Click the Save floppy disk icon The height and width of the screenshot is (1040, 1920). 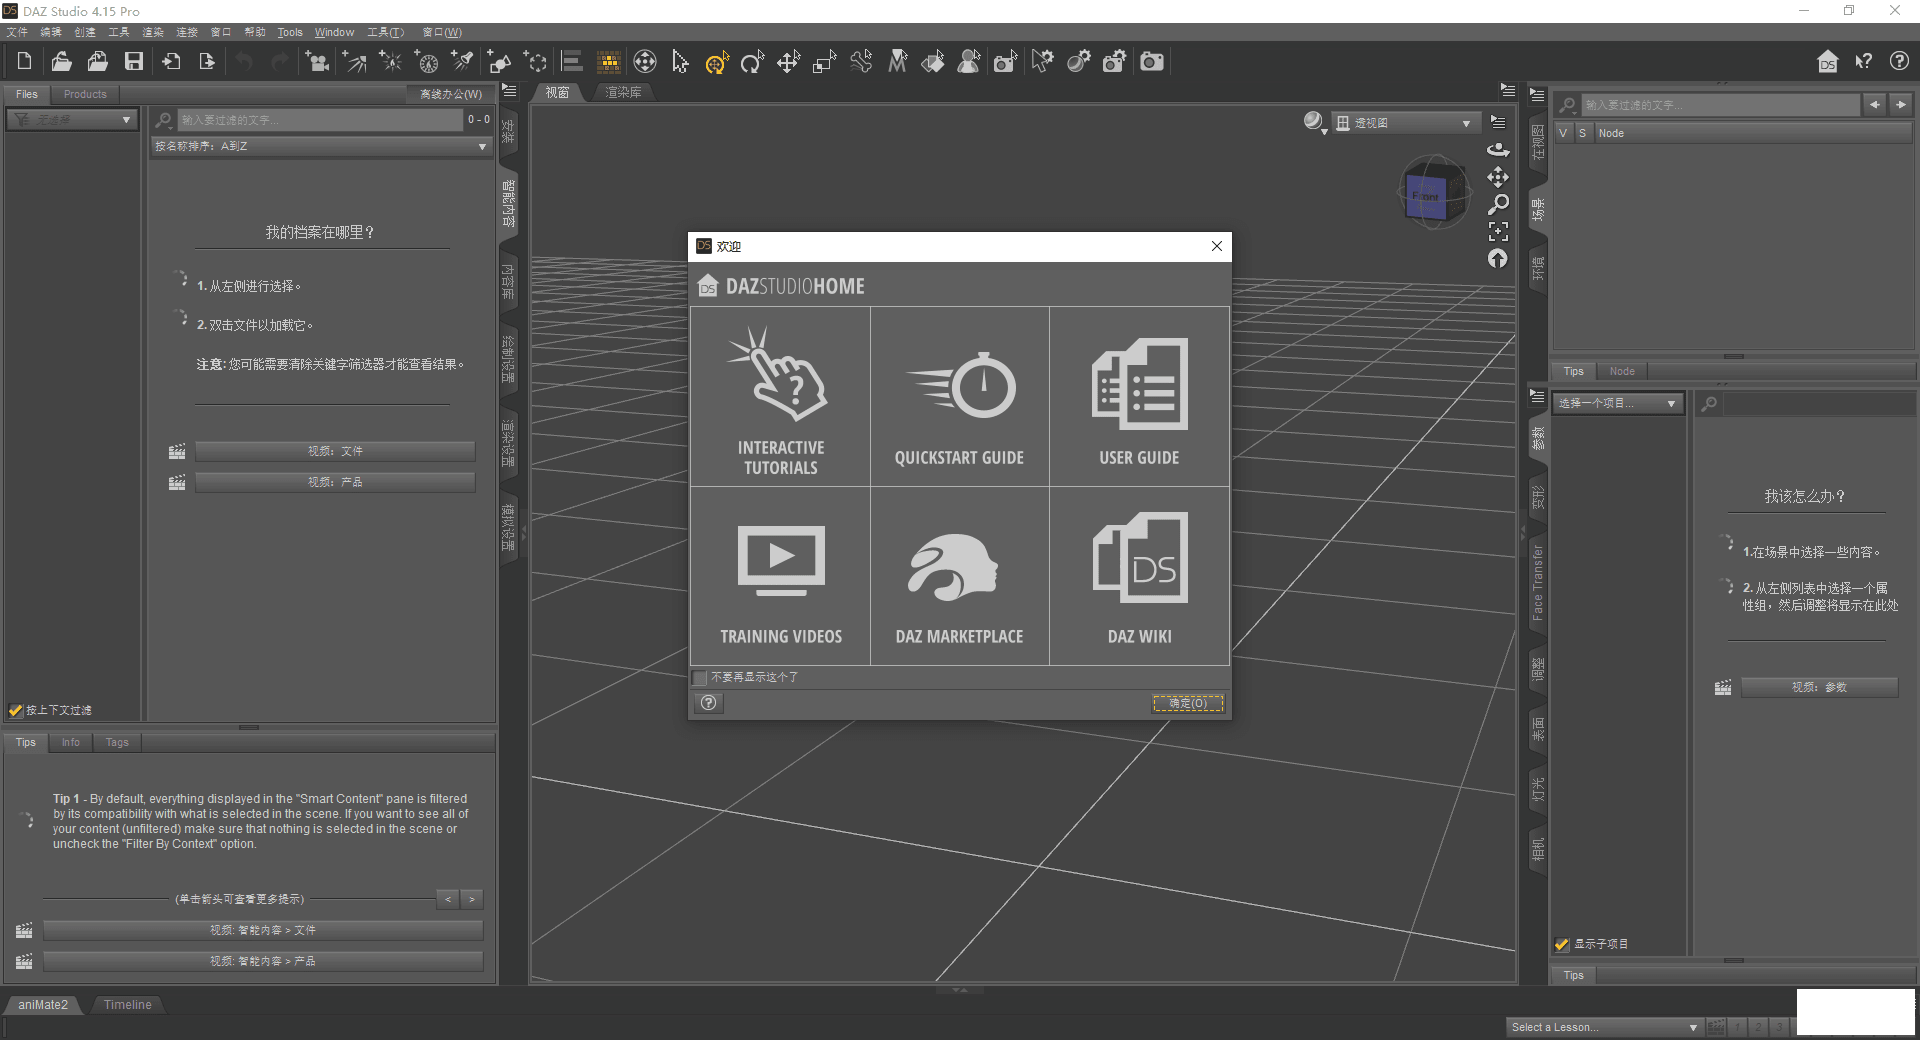(x=133, y=62)
